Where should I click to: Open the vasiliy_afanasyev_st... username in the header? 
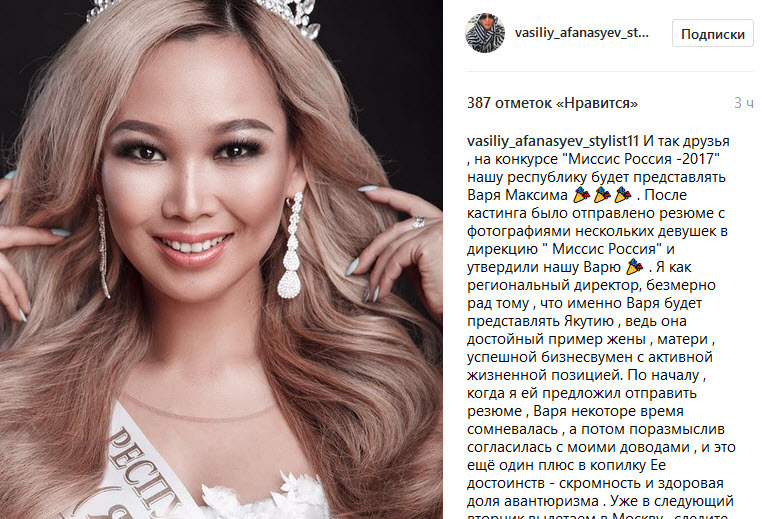tap(582, 33)
